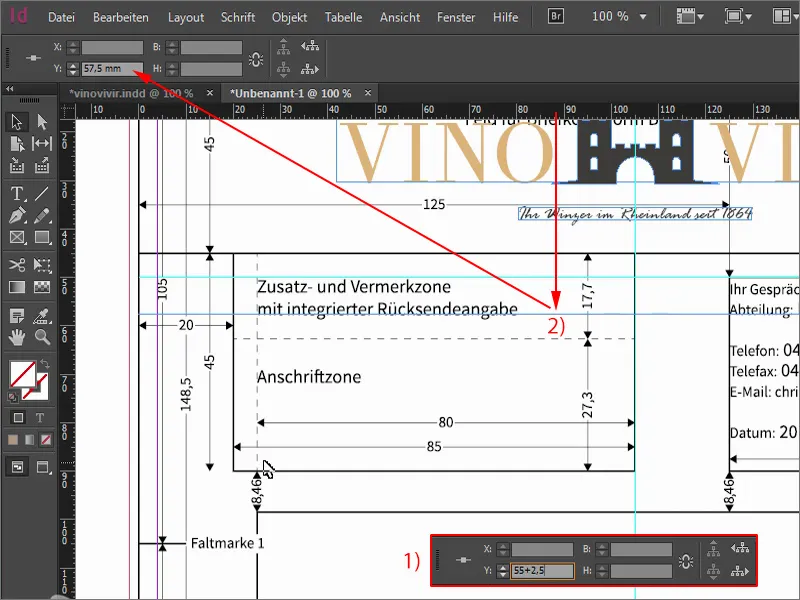
Task: Choose the Page tool
Action: pyautogui.click(x=16, y=144)
